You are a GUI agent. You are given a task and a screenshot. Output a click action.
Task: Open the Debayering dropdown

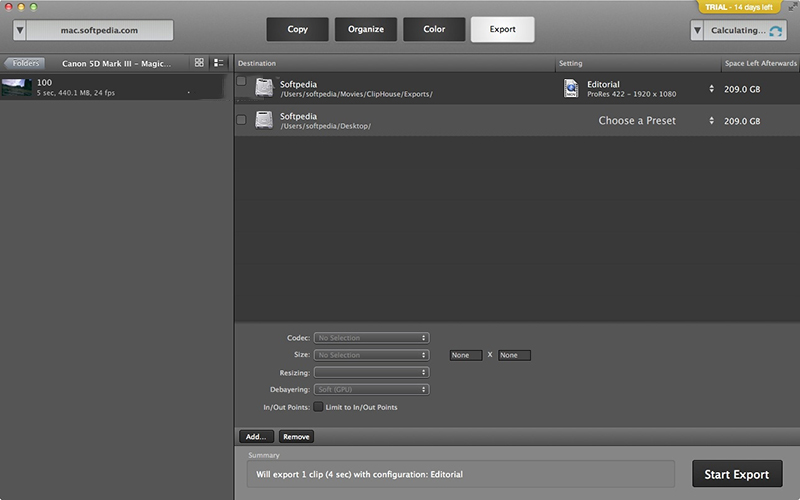(371, 389)
